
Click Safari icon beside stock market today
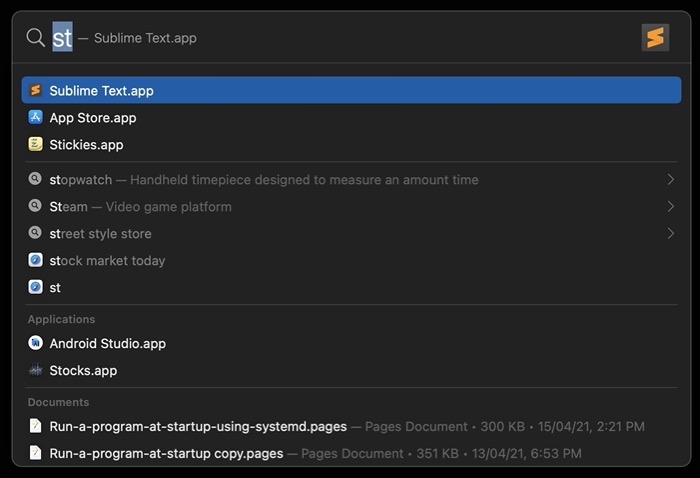36,261
